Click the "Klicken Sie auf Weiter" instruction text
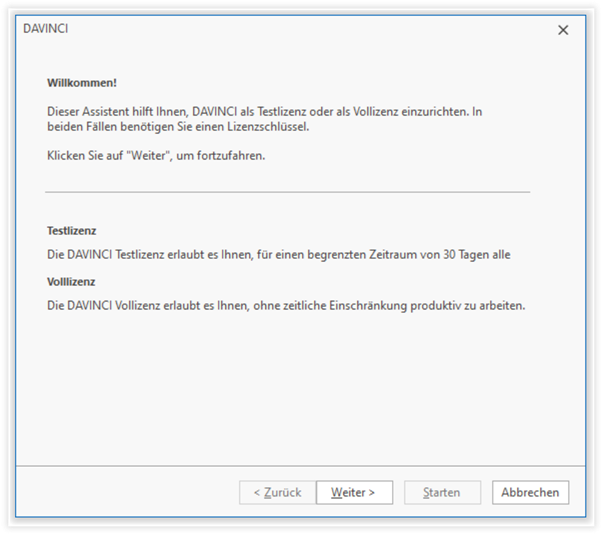 (156, 156)
